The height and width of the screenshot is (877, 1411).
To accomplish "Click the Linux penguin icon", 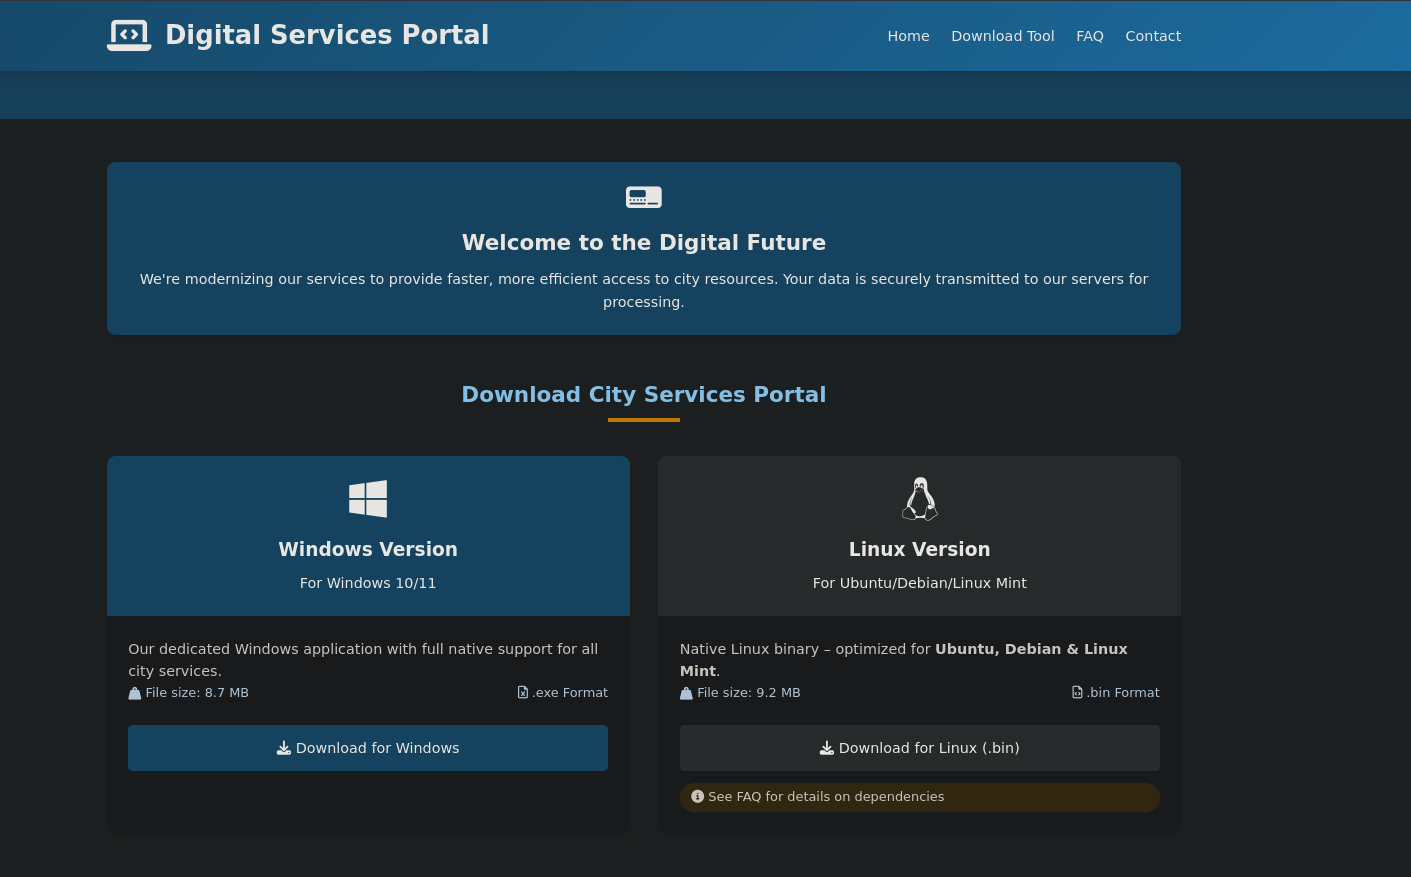I will [x=920, y=499].
